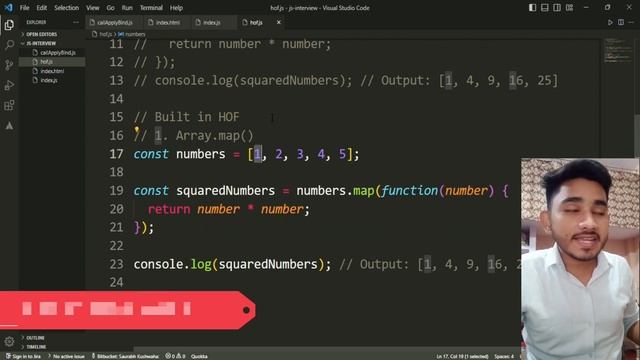Click the callApplyBind.js file icon in Explorer
Image resolution: width=640 pixels, height=360 pixels.
click(x=35, y=53)
